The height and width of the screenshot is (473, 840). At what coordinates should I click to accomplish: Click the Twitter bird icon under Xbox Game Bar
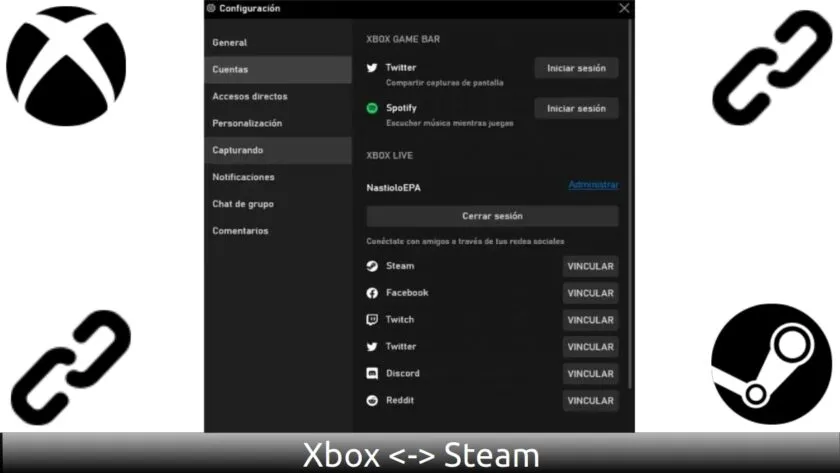[x=372, y=67]
